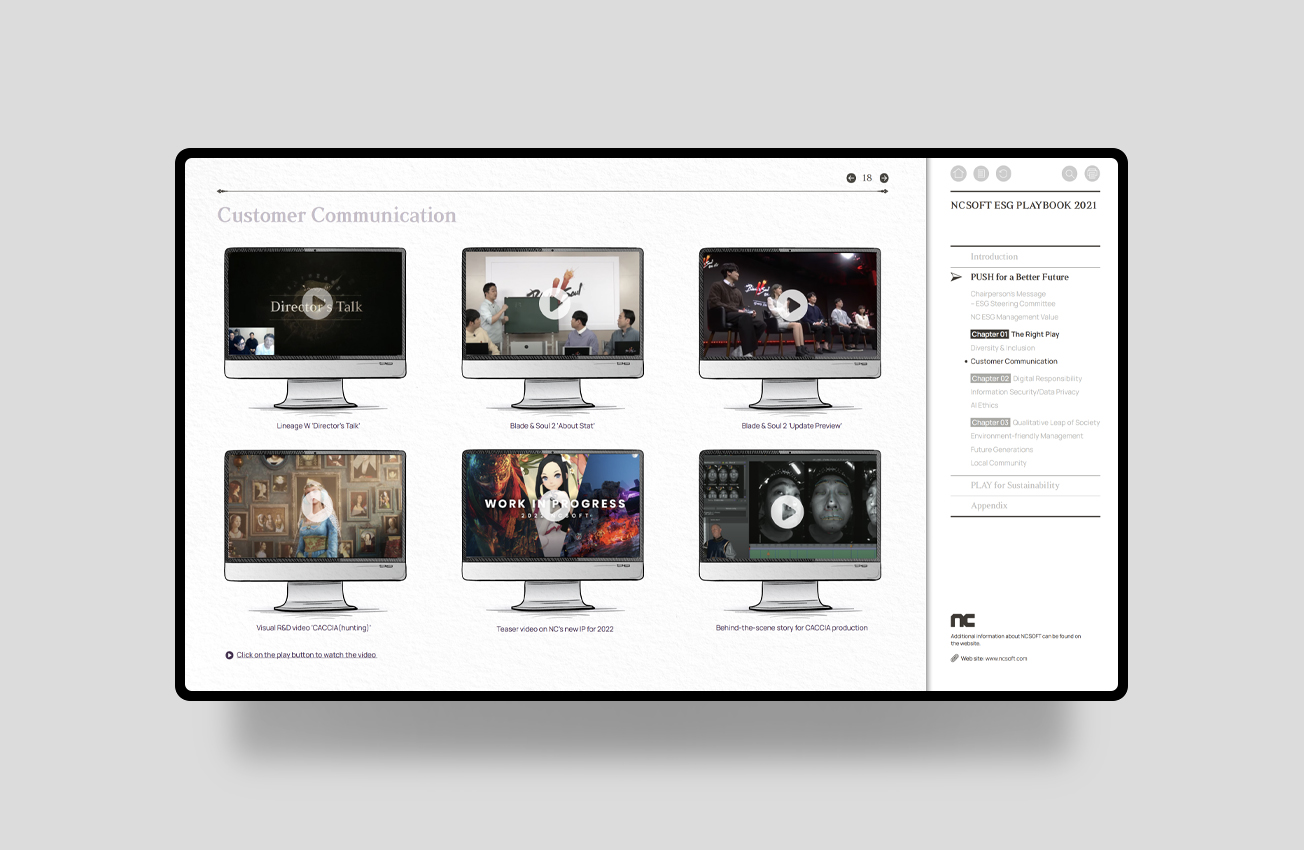
Task: Open 'Chapter 02 Digital Responsibility'
Action: (1026, 379)
